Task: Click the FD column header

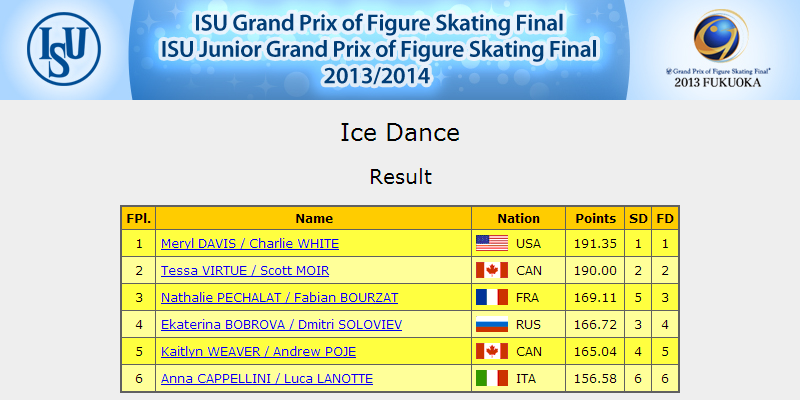Action: [665, 218]
